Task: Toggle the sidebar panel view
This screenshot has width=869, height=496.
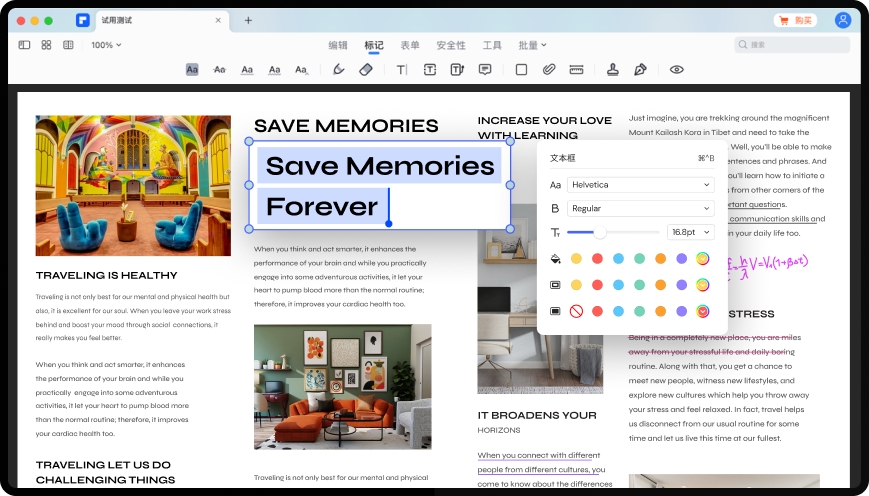Action: coord(24,45)
